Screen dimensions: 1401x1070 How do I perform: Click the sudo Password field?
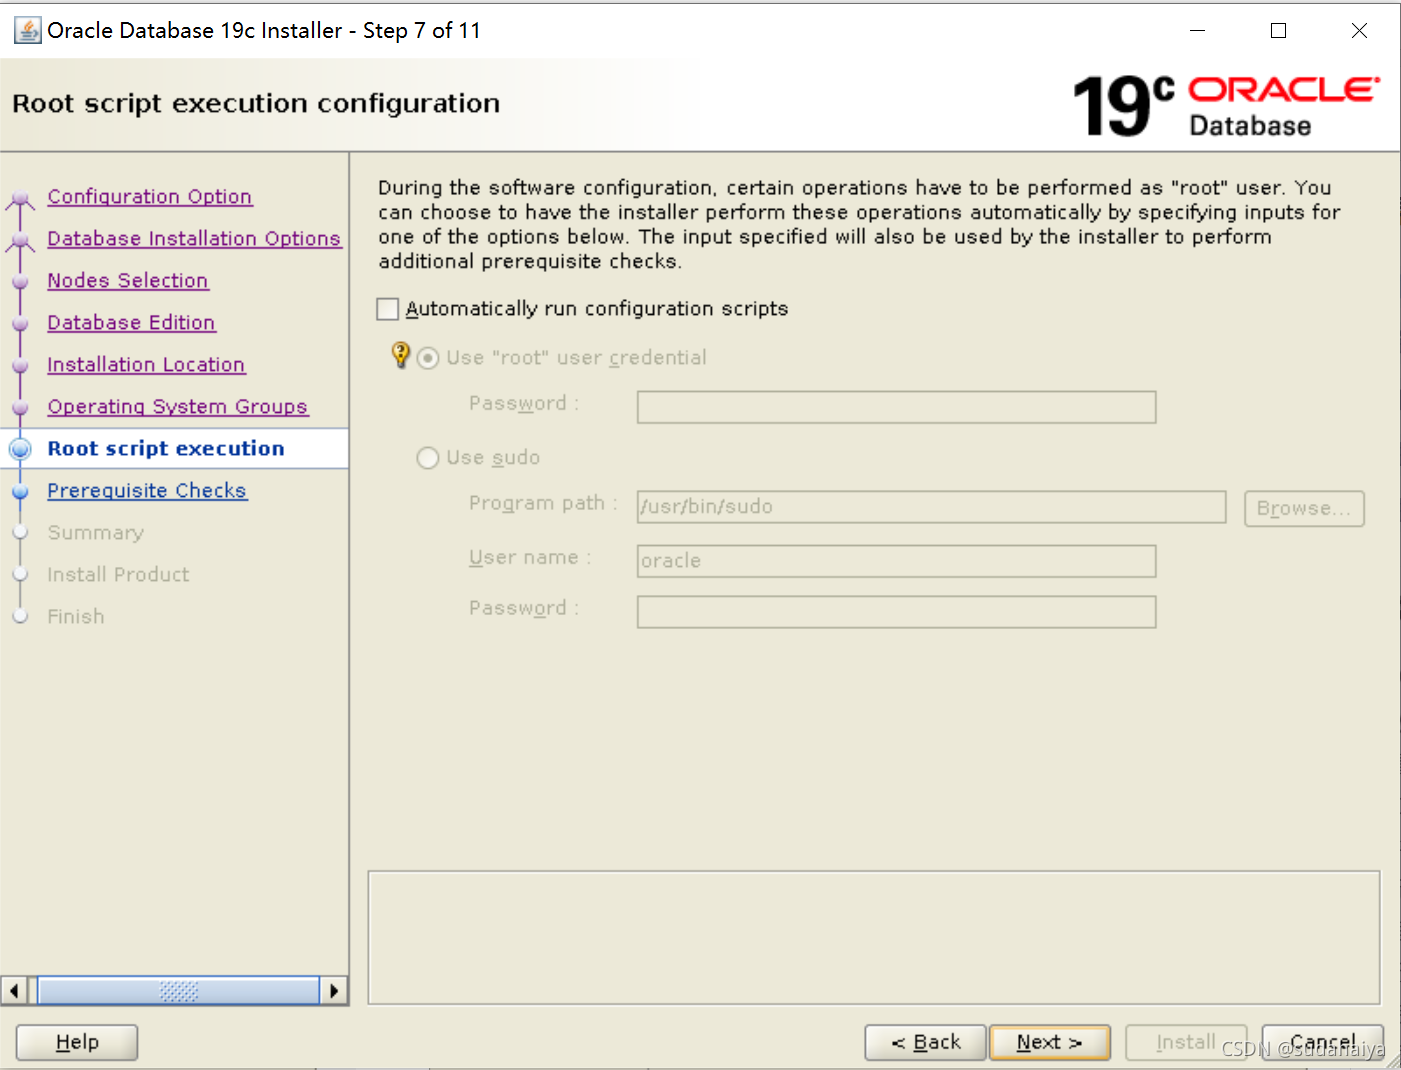point(896,612)
